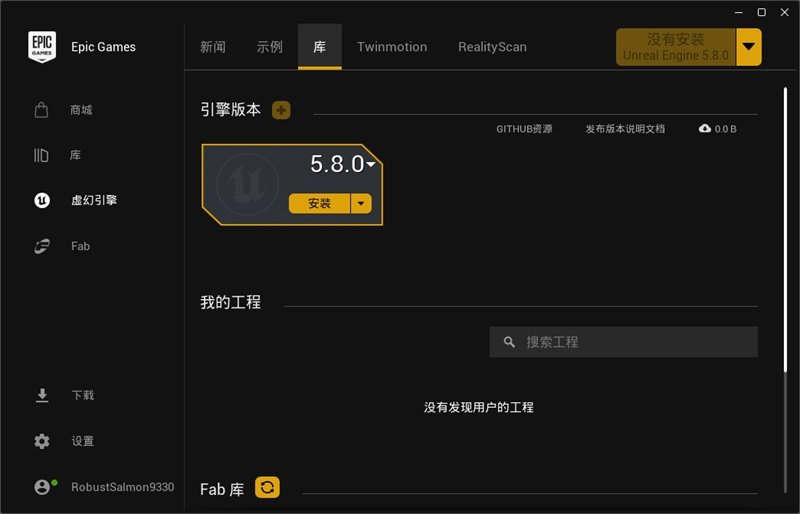Open the RealityScan tab
This screenshot has width=800, height=514.
tap(492, 47)
